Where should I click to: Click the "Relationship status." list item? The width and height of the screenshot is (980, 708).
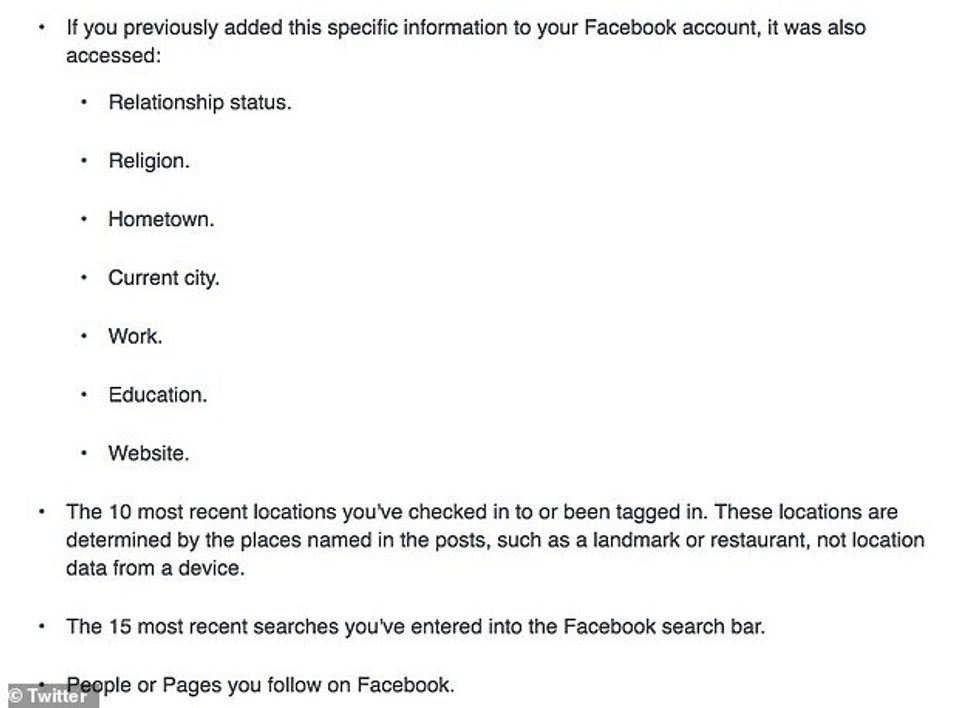pyautogui.click(x=200, y=102)
